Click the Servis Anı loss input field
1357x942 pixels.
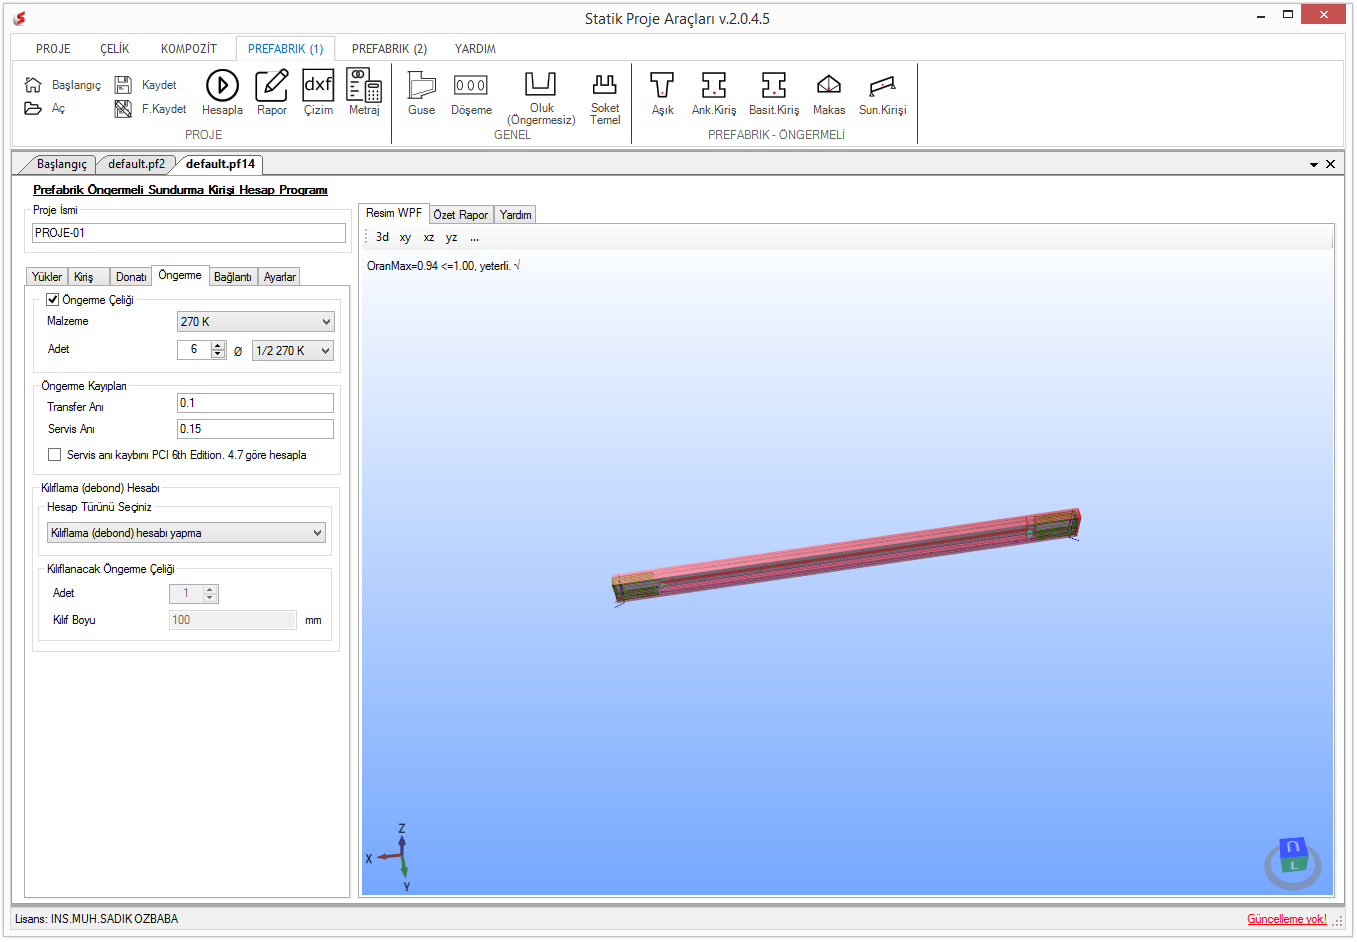click(x=255, y=429)
